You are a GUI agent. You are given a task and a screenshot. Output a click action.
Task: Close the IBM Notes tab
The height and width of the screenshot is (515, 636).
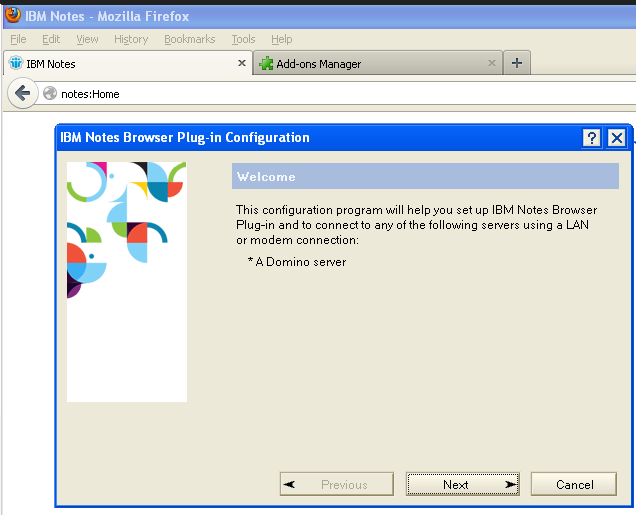242,63
